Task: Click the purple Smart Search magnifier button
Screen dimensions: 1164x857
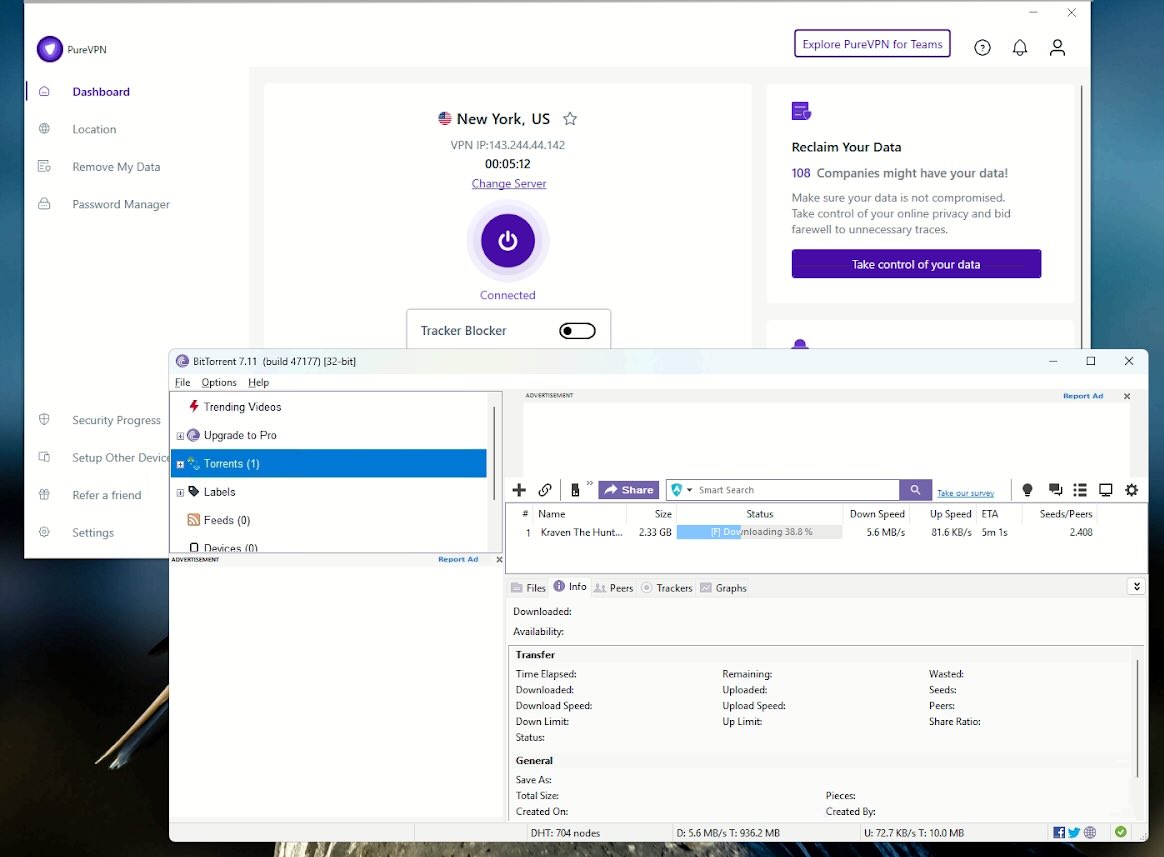Action: point(915,490)
